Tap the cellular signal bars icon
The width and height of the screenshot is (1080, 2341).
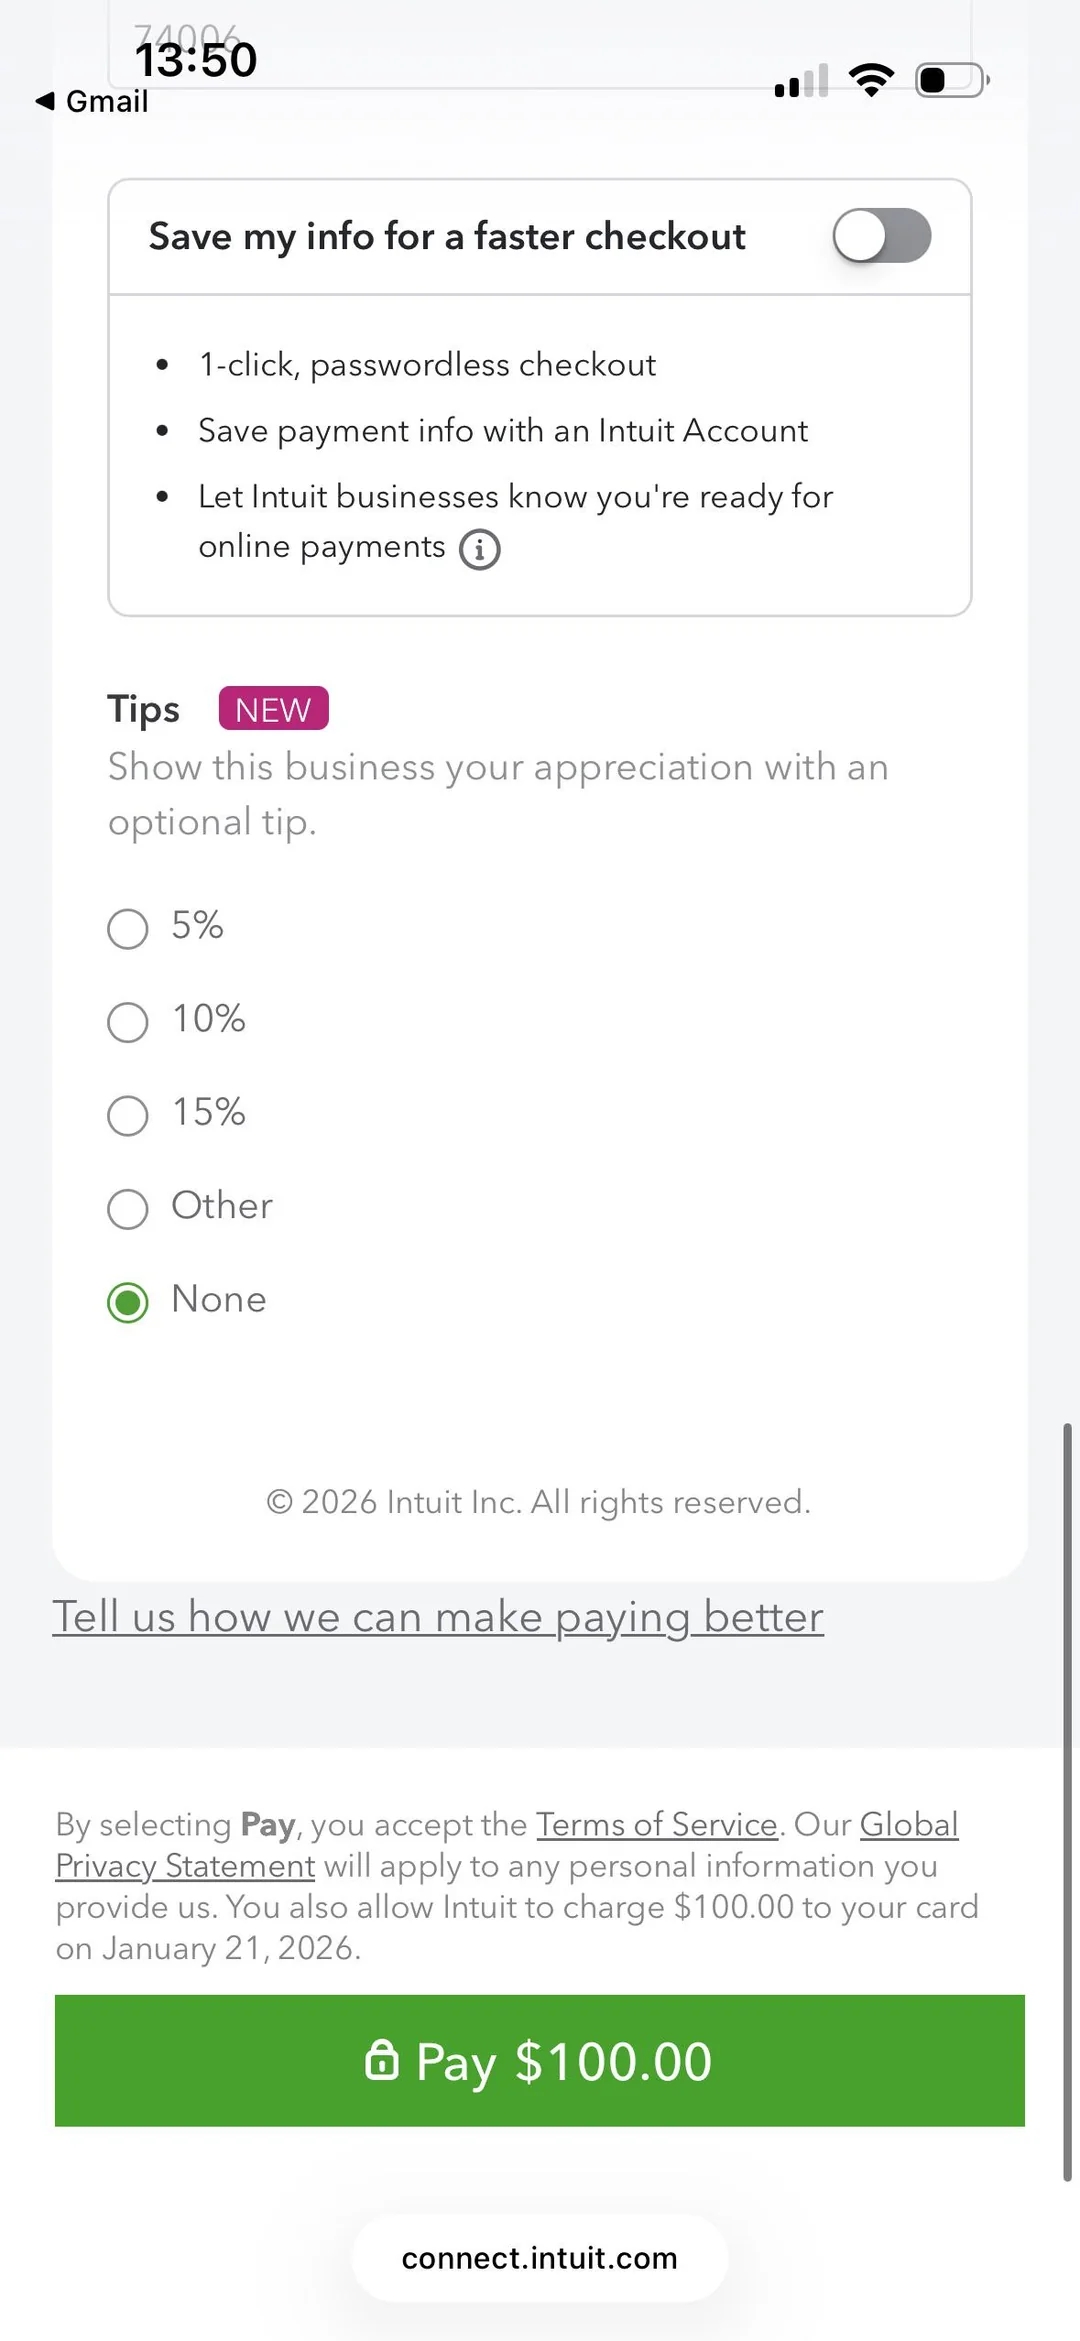801,81
